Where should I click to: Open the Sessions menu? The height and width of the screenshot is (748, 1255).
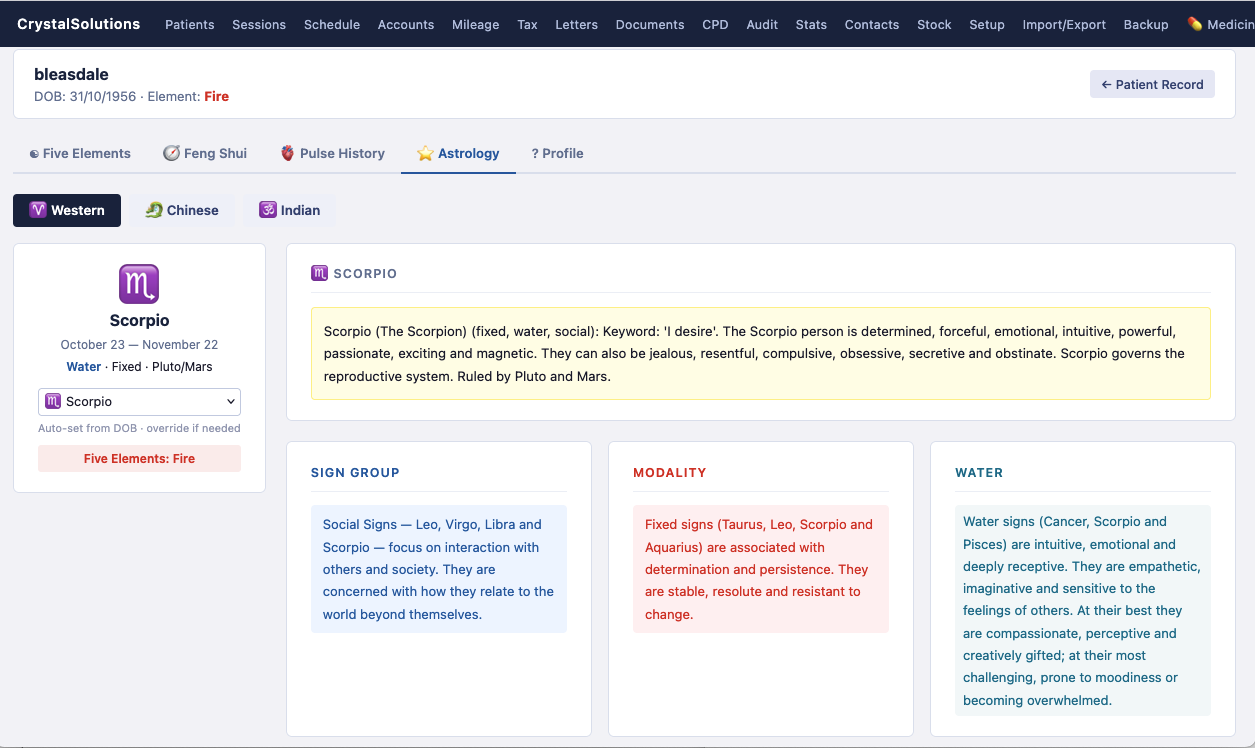tap(259, 24)
